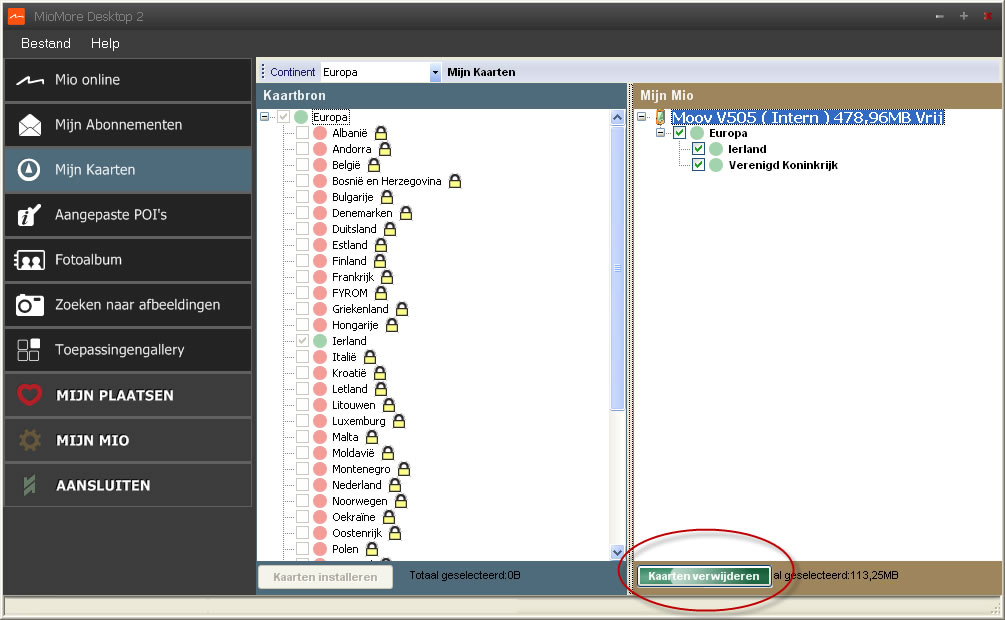Open the Mijn Abonnementen section
This screenshot has height=620, width=1005.
coord(128,125)
